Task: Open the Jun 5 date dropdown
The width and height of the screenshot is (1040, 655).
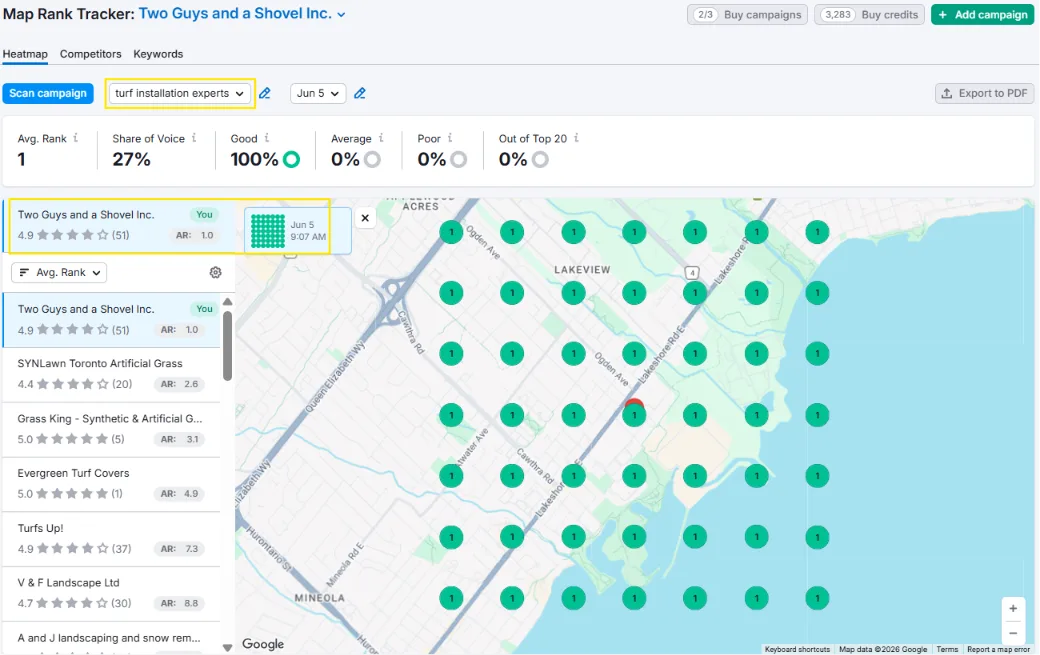Action: [x=318, y=93]
